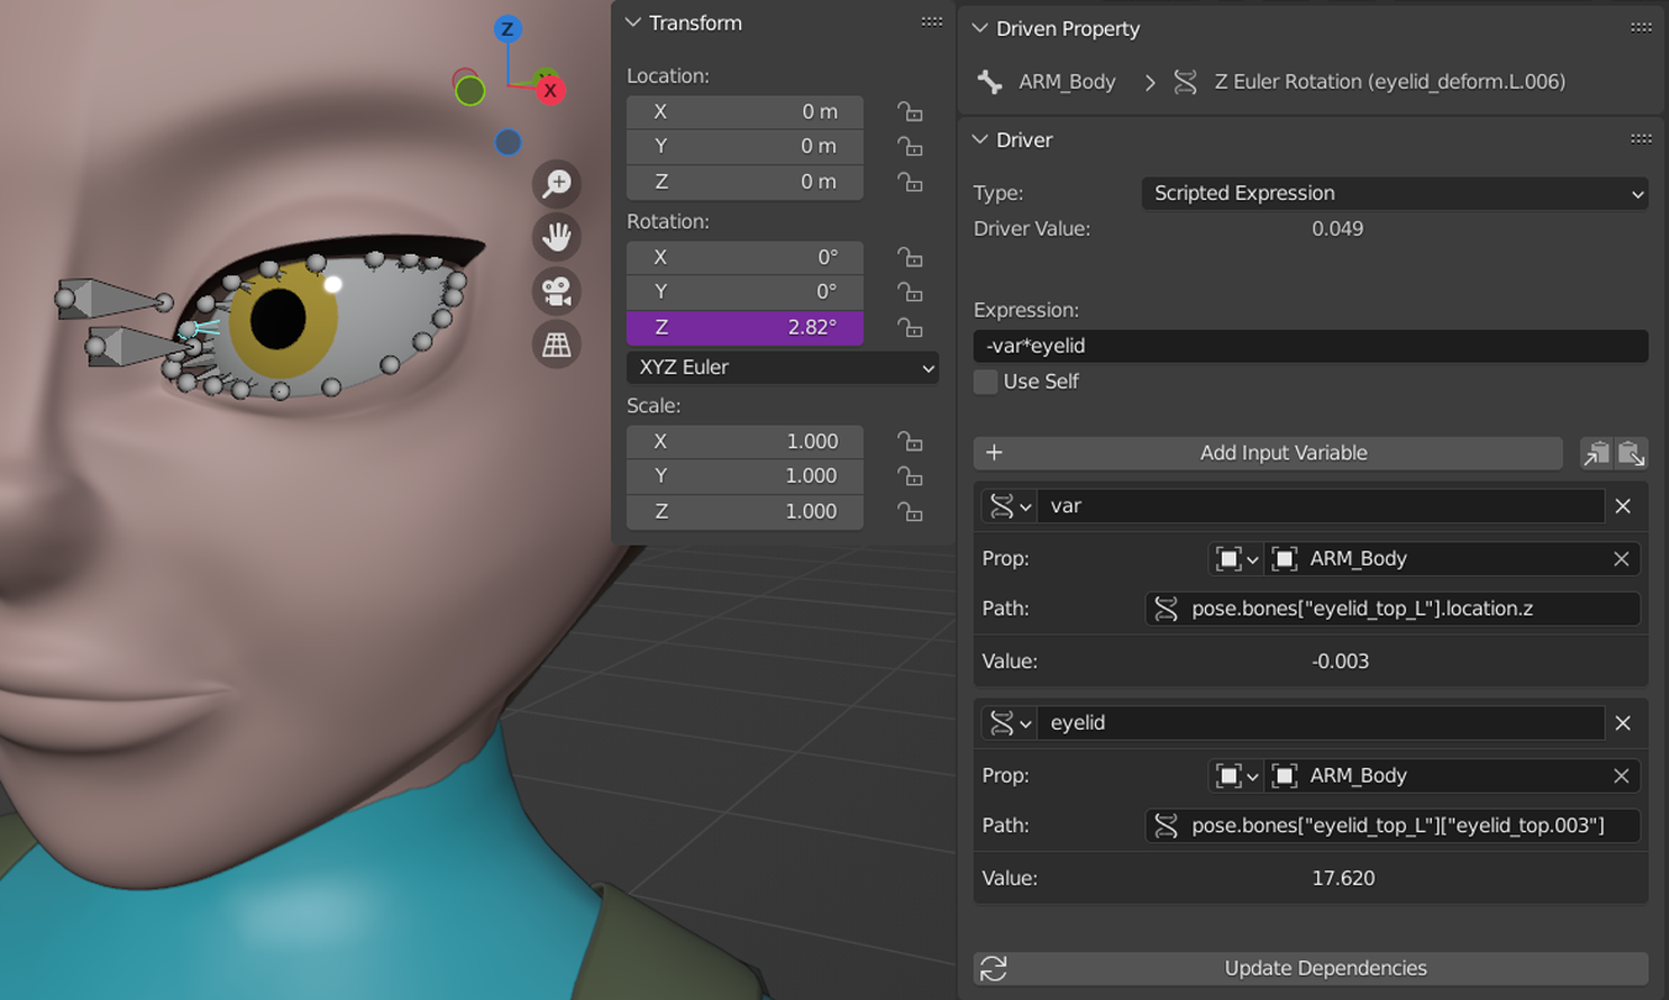The image size is (1669, 1000).
Task: Open the XYZ Euler rotation mode dropdown
Action: tap(783, 367)
